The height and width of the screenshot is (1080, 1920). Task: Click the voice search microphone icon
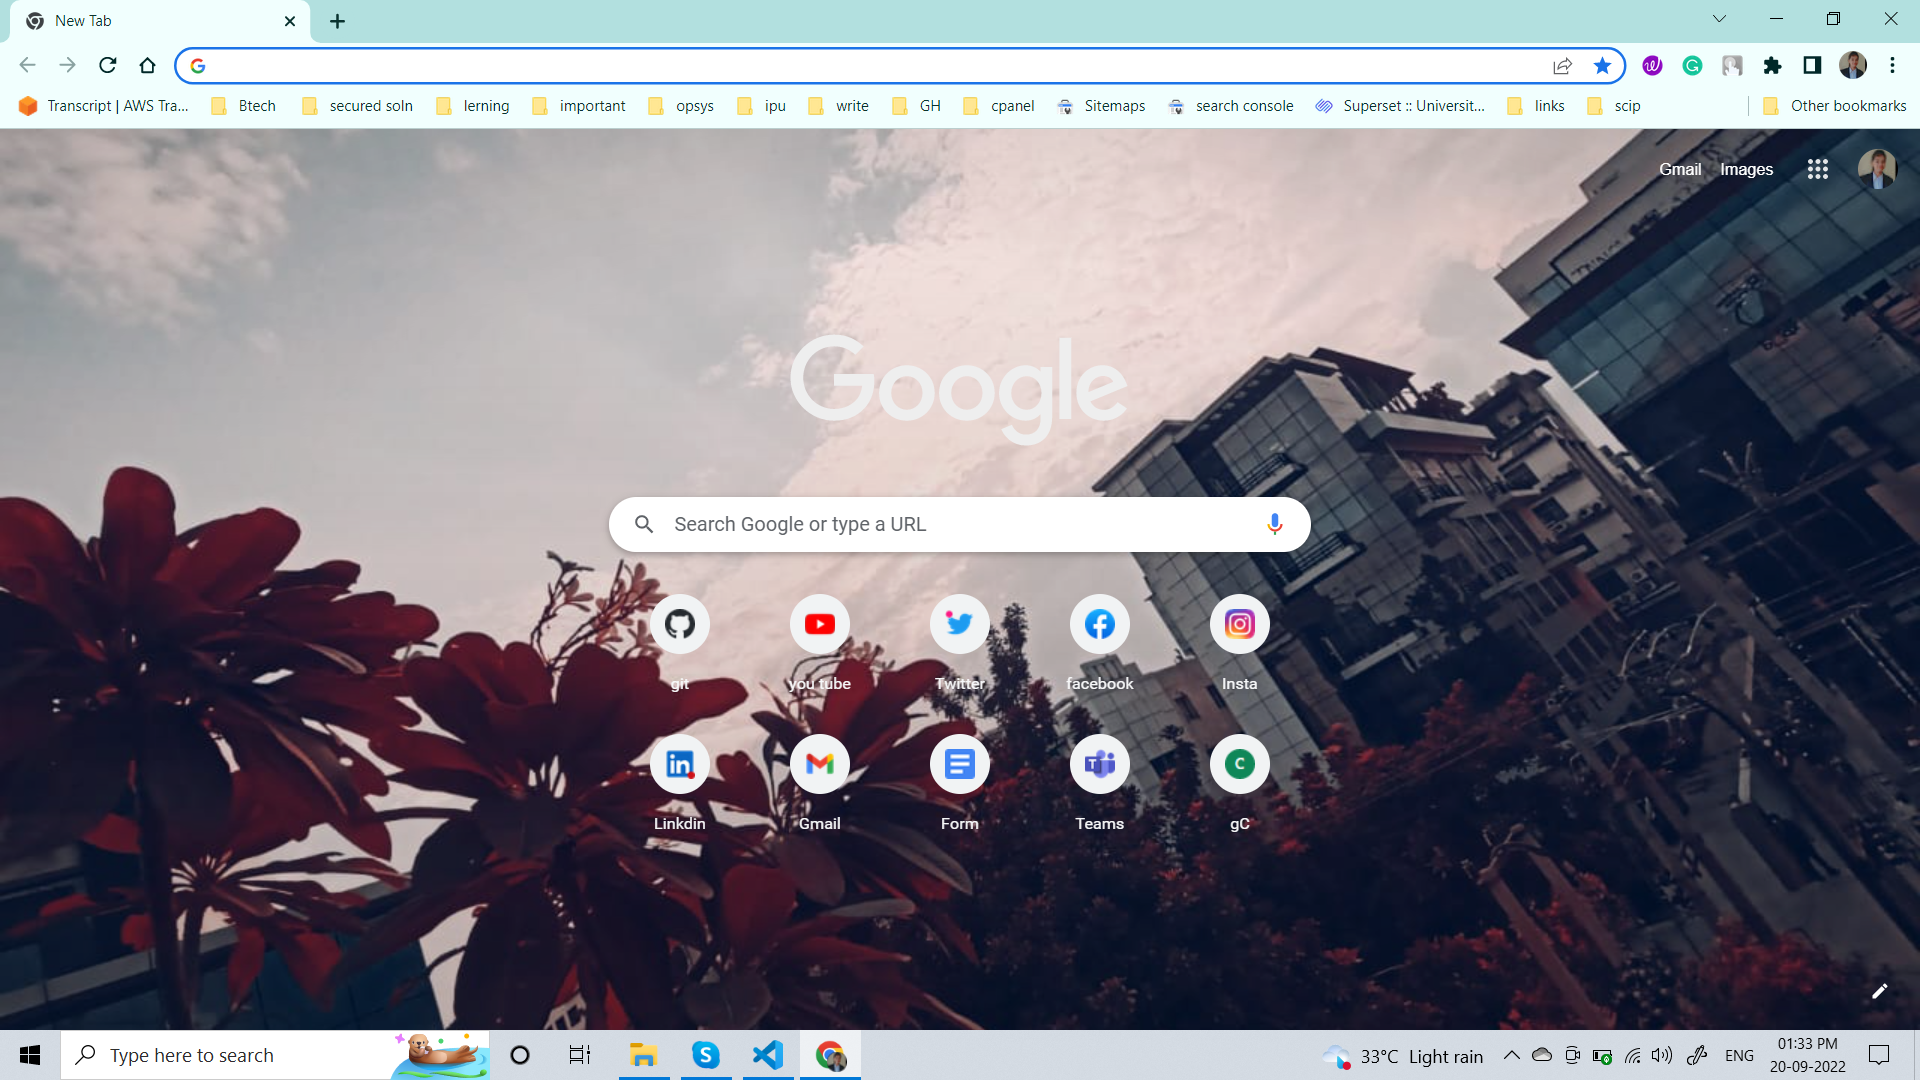[1274, 524]
